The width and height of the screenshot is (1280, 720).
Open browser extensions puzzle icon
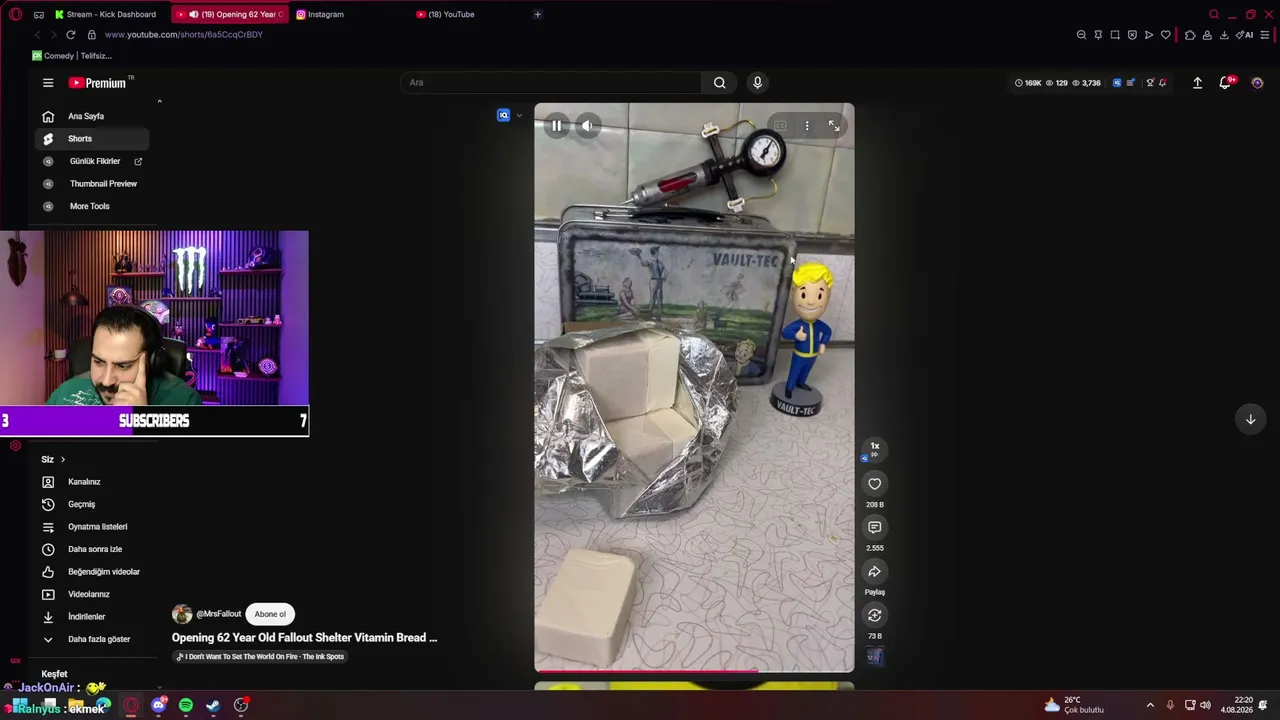tap(1190, 35)
